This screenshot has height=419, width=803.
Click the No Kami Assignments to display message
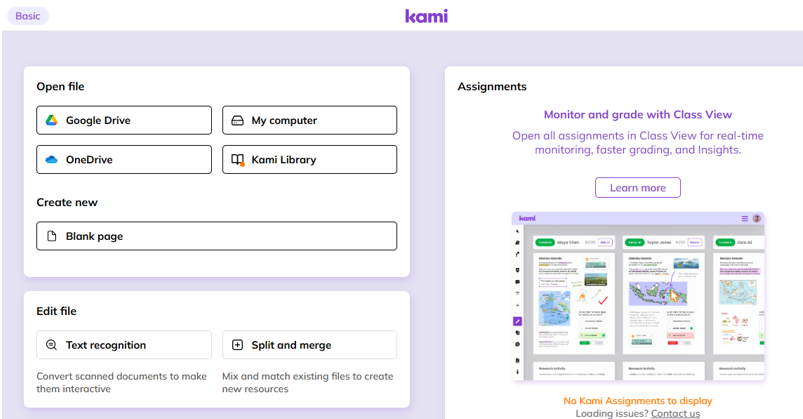(x=638, y=401)
